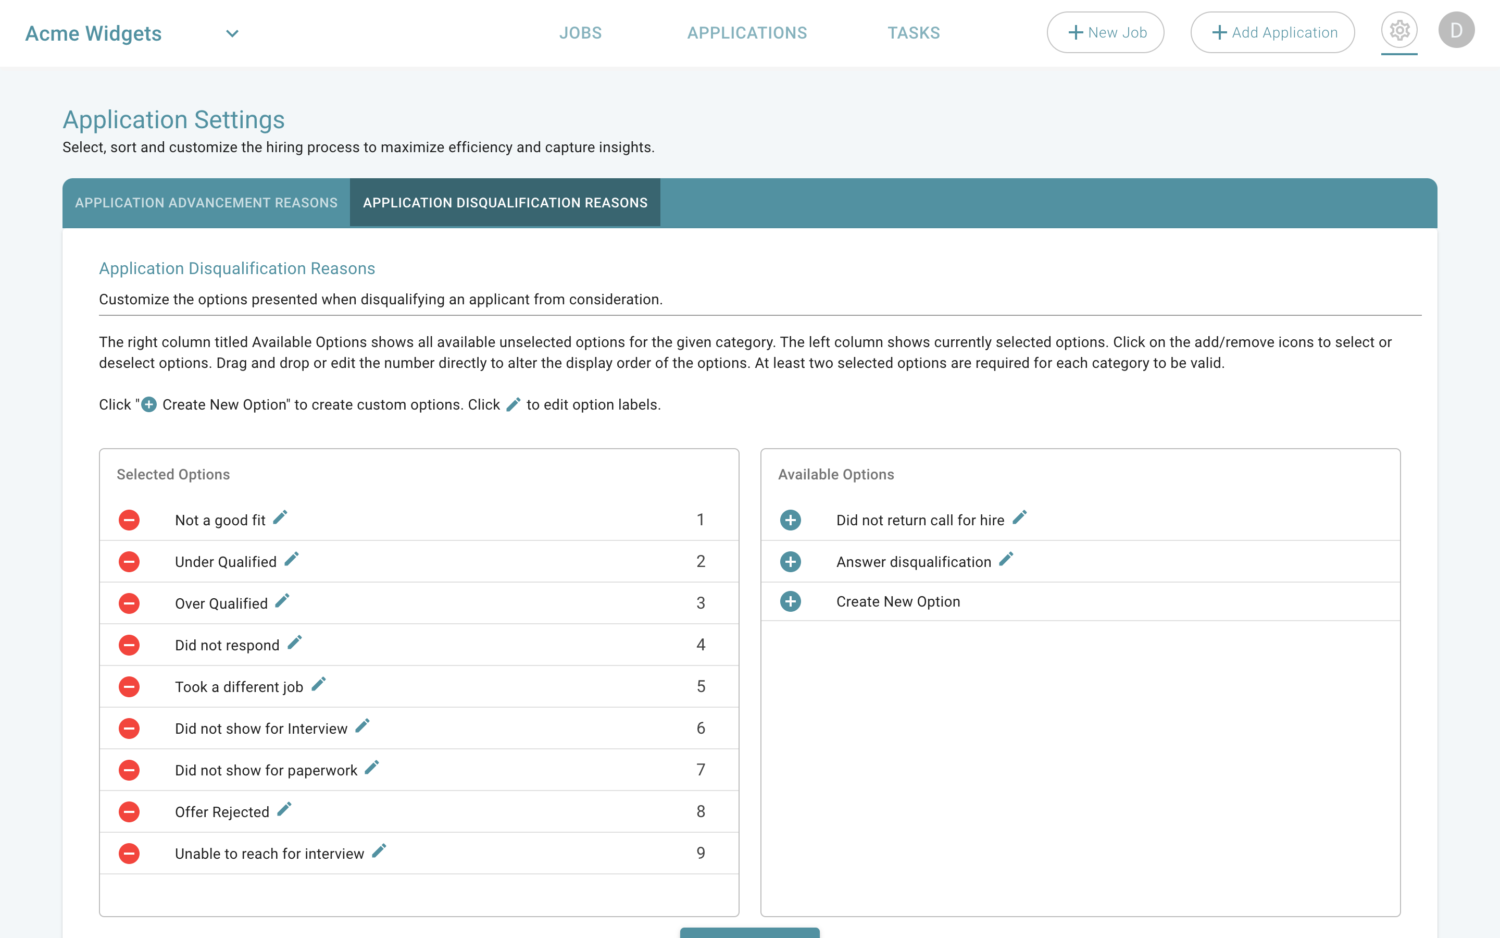Click the Add Application button
Viewport: 1500px width, 938px height.
point(1272,32)
